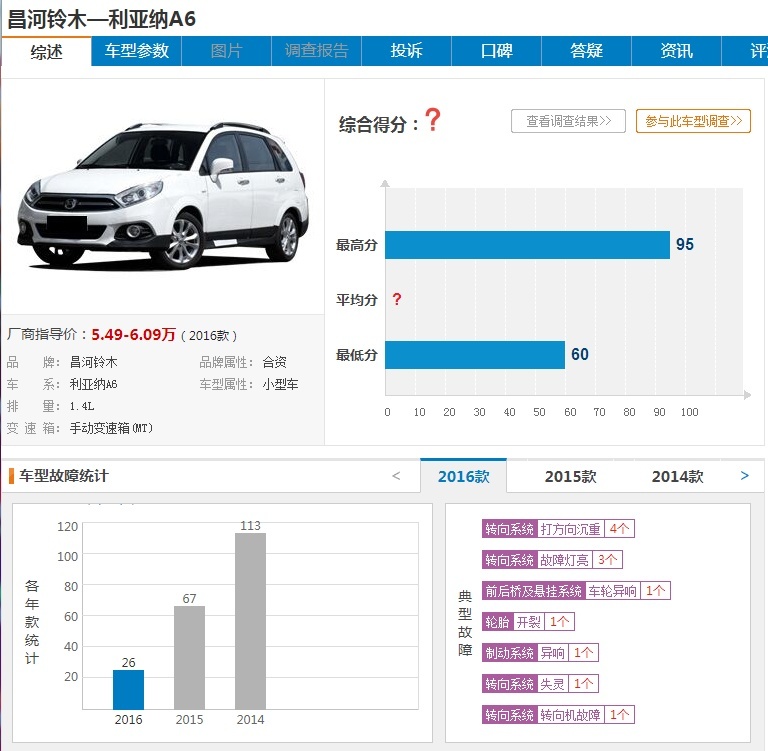Click the 车型属性 value 小型车
Screen dimensions: 768x751
280,384
